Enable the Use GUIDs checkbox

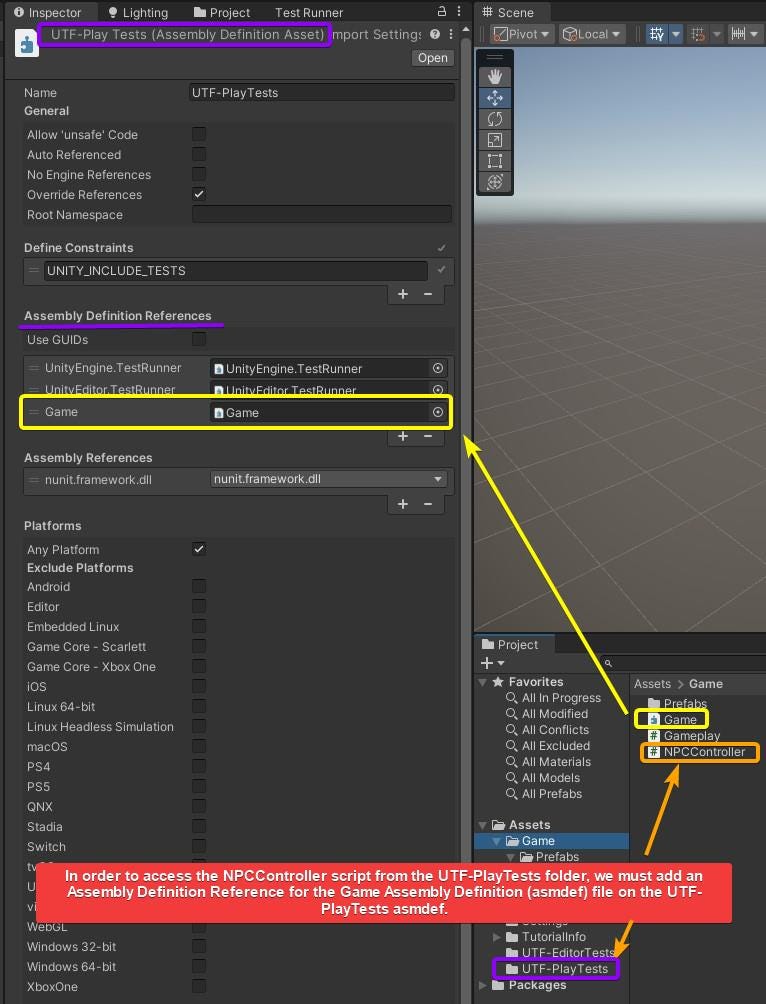(199, 339)
